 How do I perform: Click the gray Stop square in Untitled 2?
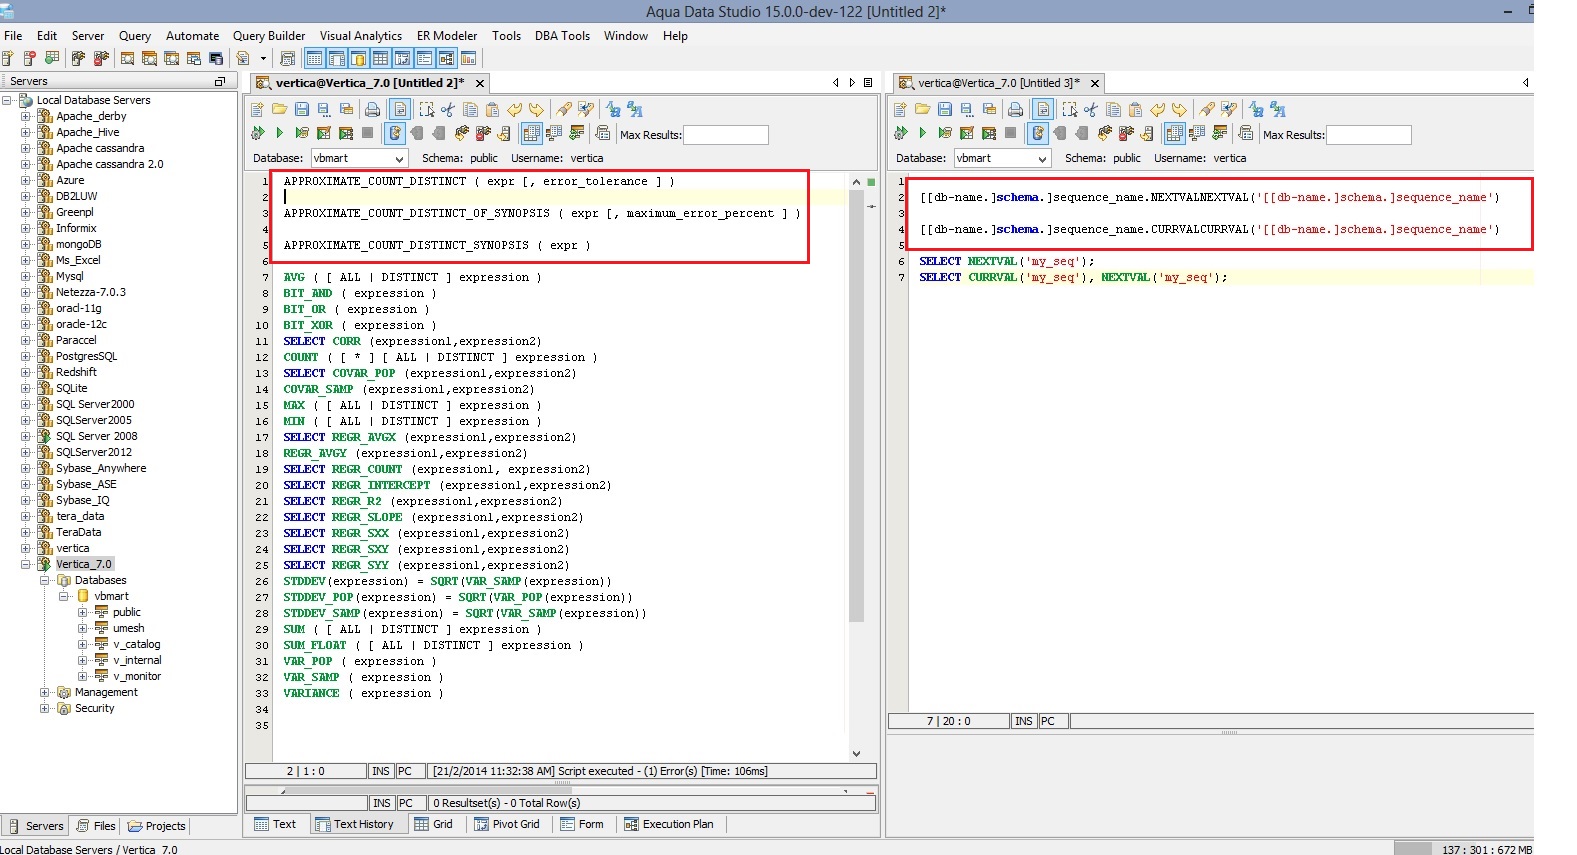tap(367, 133)
